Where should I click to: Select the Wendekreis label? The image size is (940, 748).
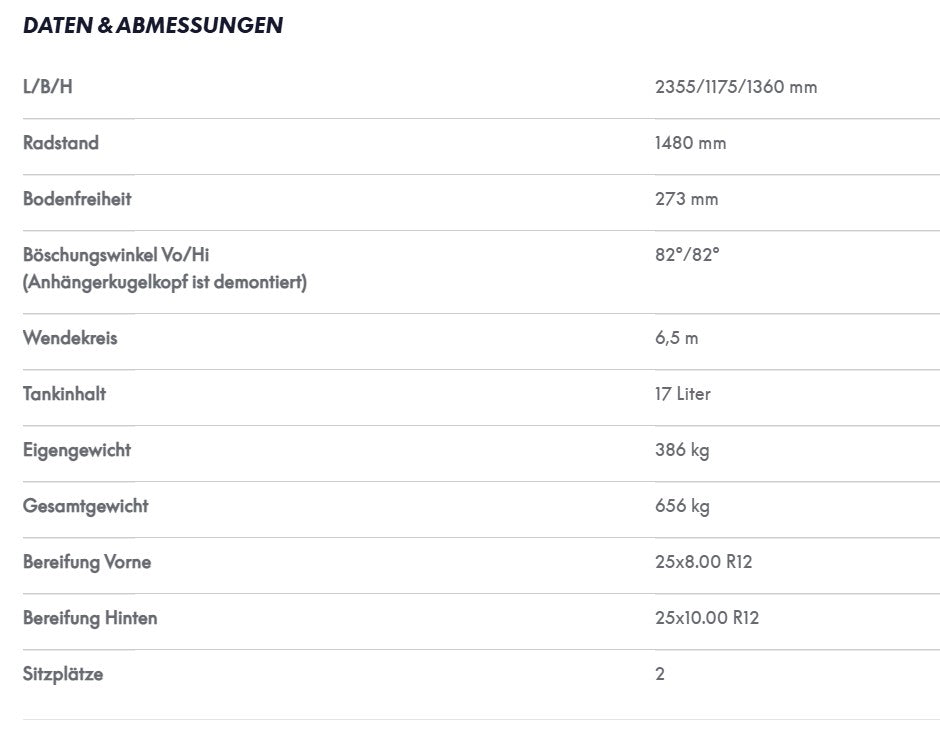[70, 337]
